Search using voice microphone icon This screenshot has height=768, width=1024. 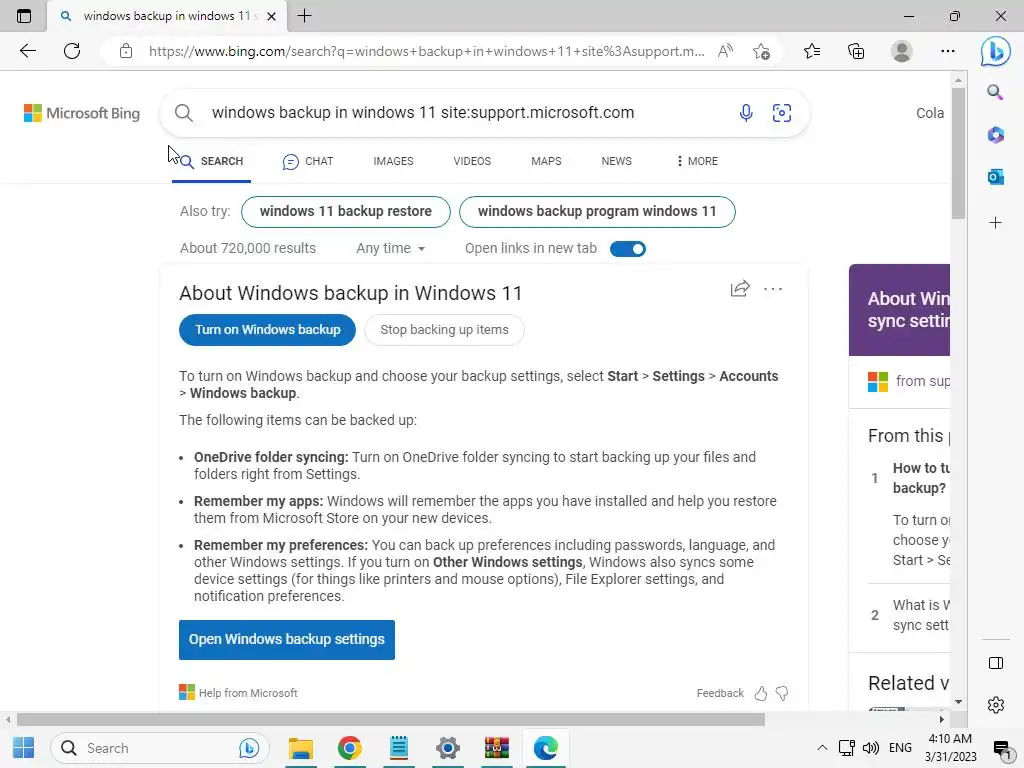tap(746, 113)
